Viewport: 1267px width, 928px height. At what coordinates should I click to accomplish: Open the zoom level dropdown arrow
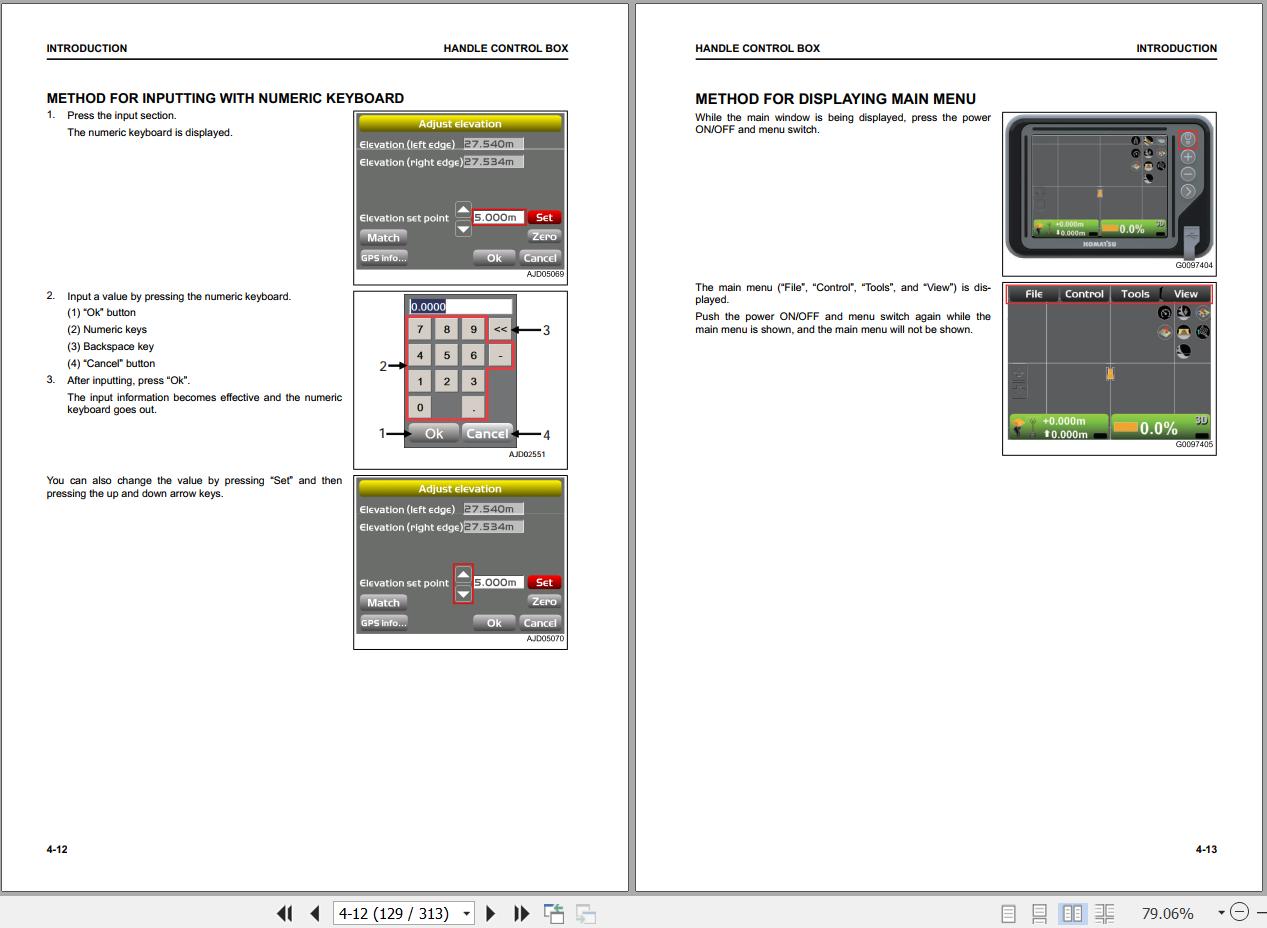(1221, 913)
